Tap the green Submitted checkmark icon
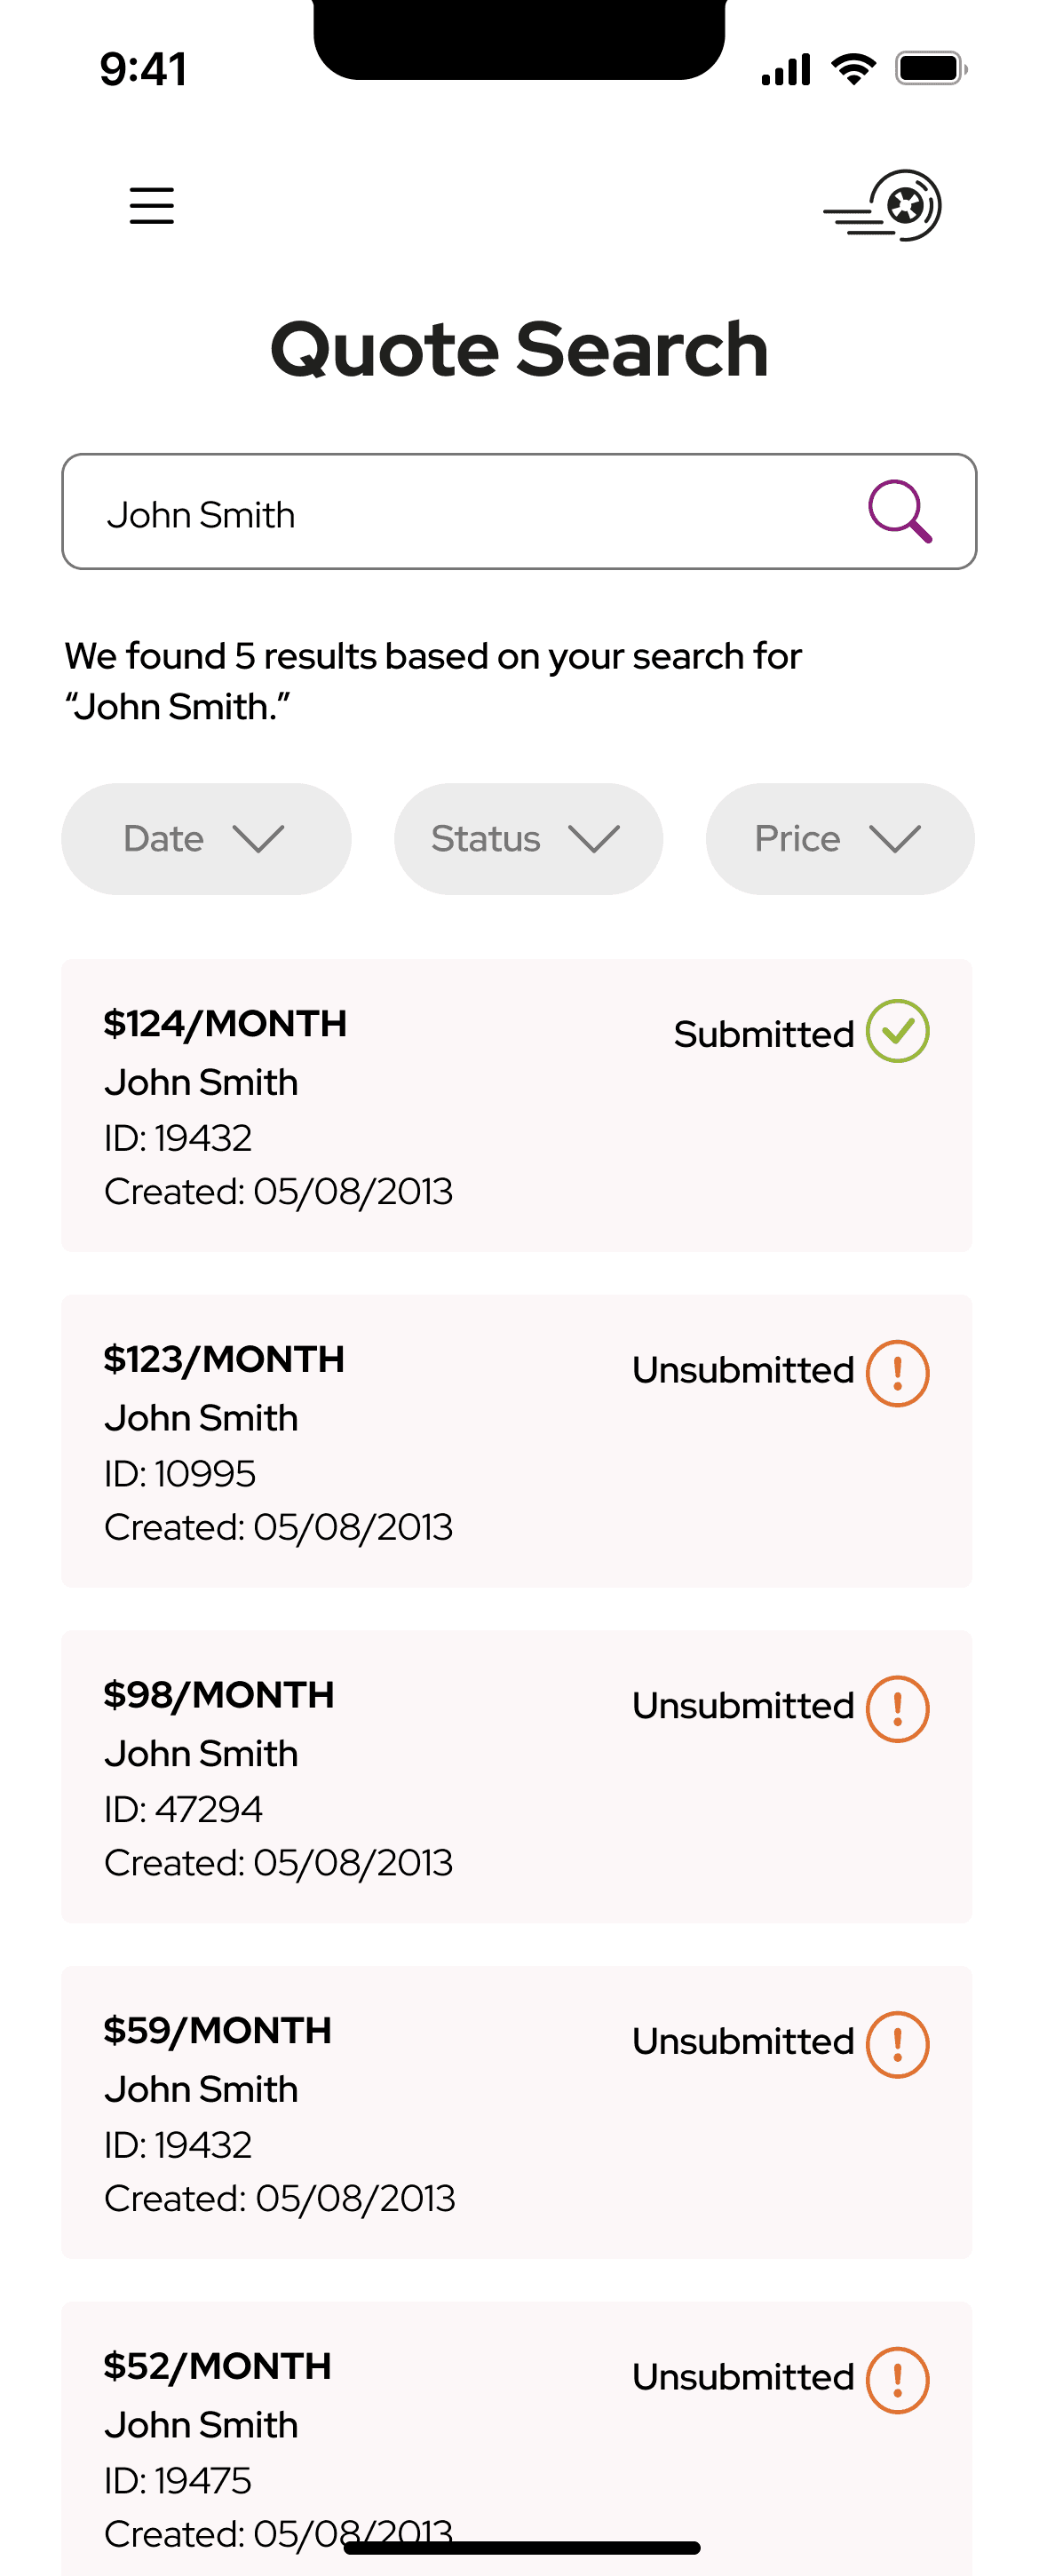This screenshot has width=1039, height=2576. 897,1031
